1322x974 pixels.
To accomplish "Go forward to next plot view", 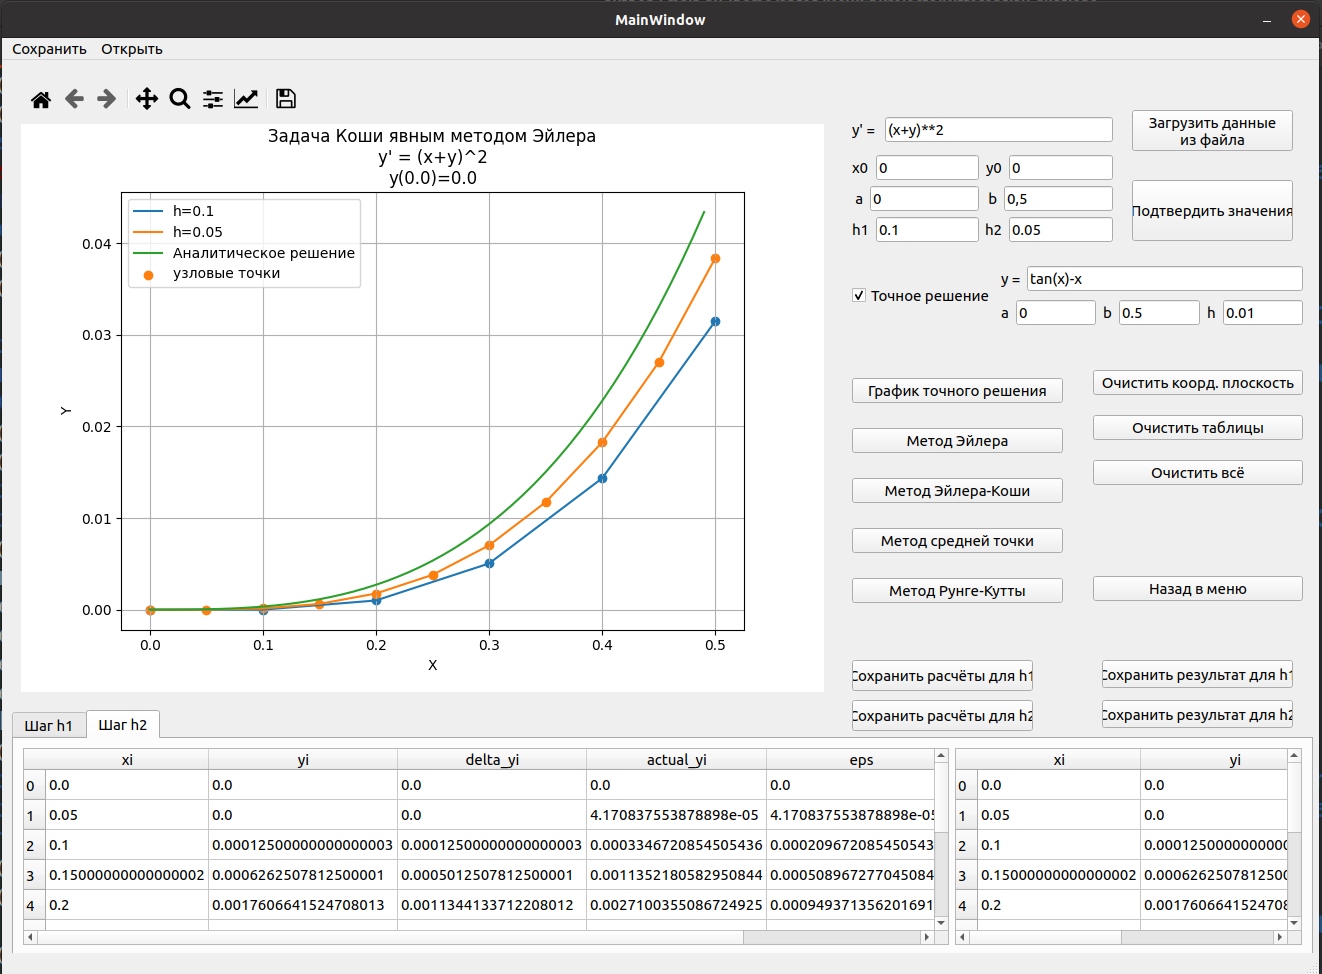I will [107, 99].
